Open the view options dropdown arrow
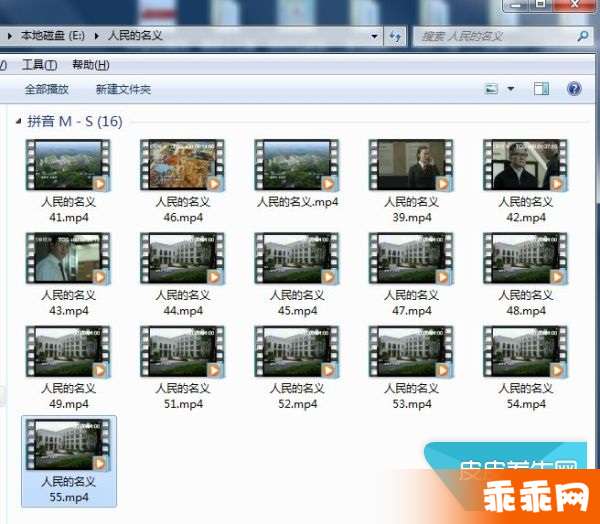The height and width of the screenshot is (524, 600). click(510, 89)
